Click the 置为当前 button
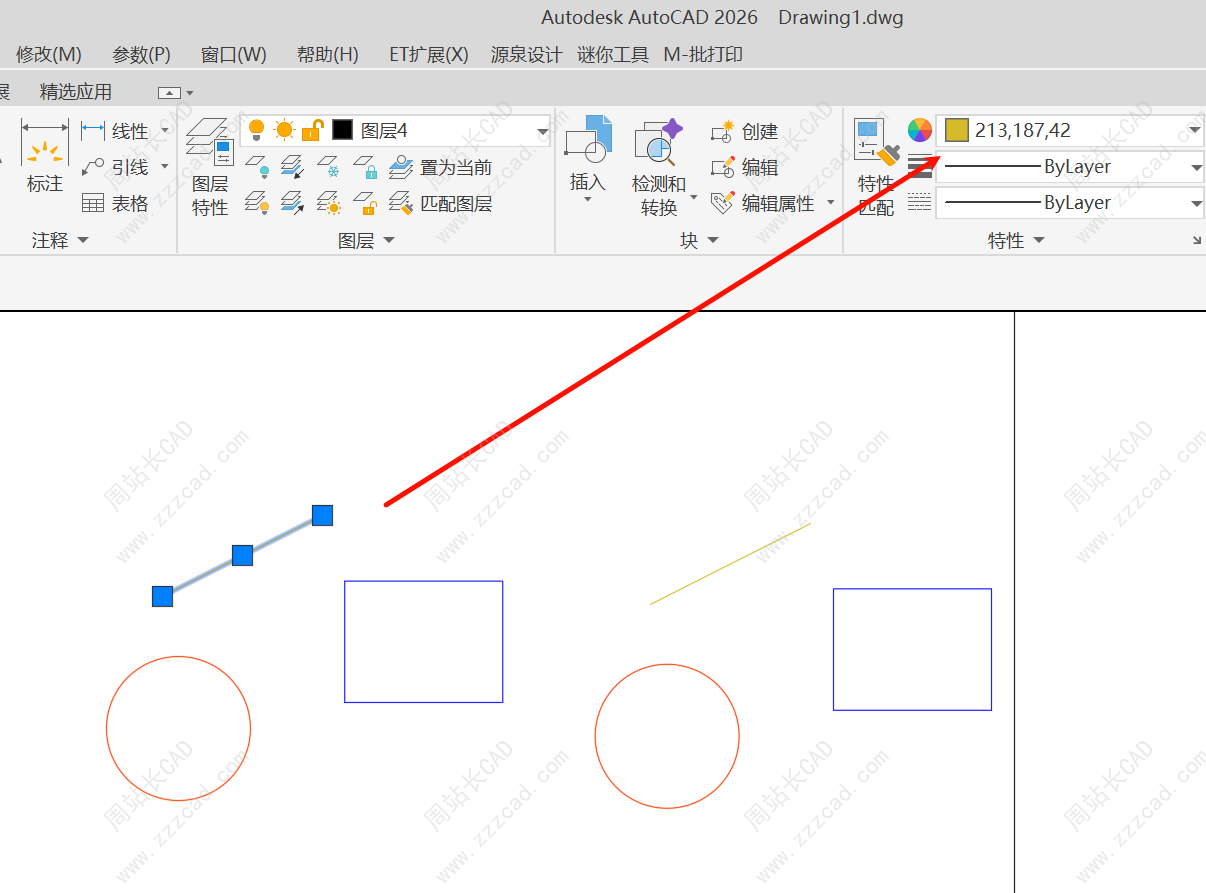 coord(443,167)
